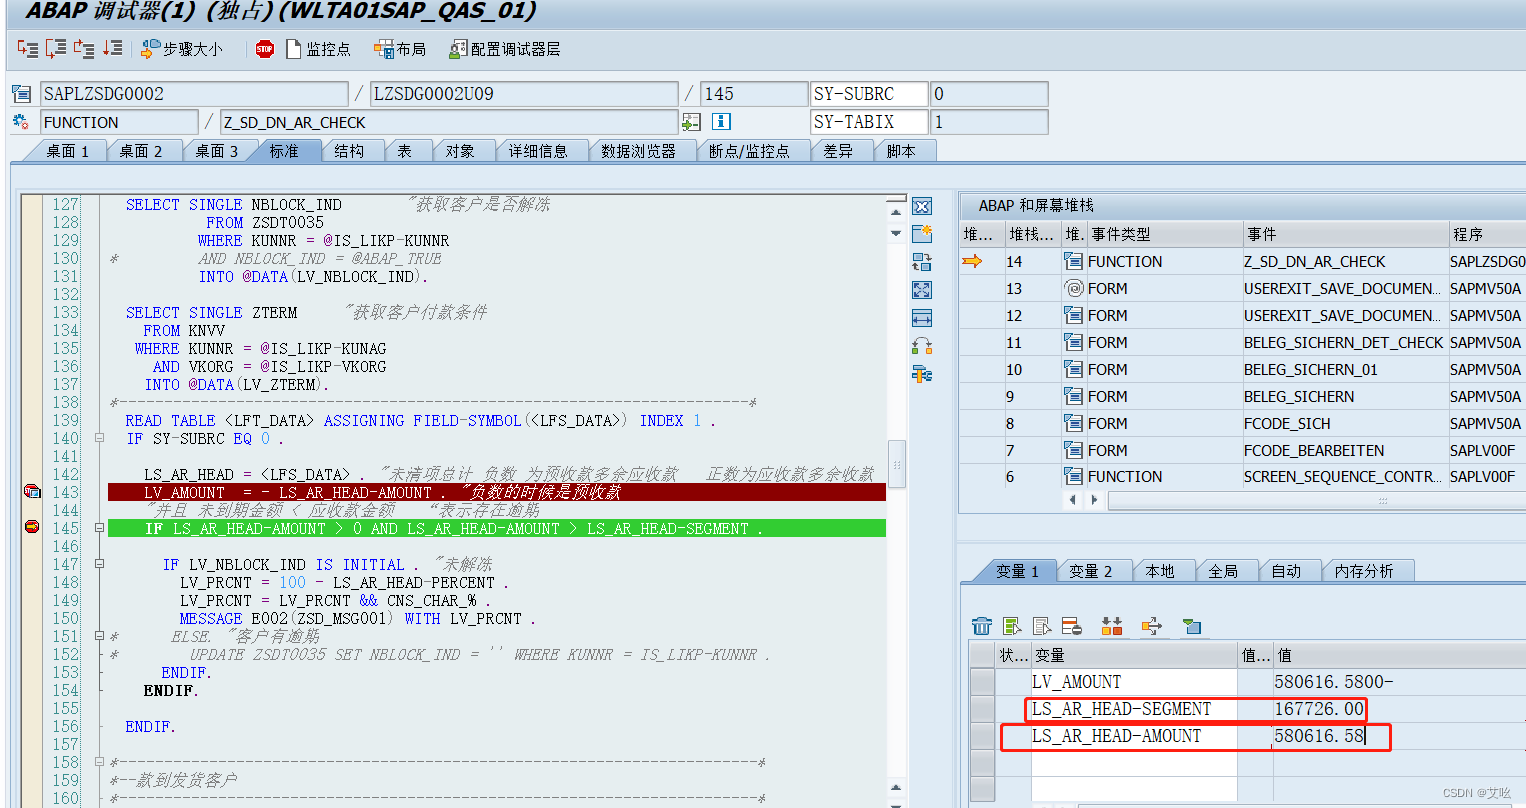Toggle the breakpoint on line 143
The height and width of the screenshot is (808, 1526).
point(34,491)
